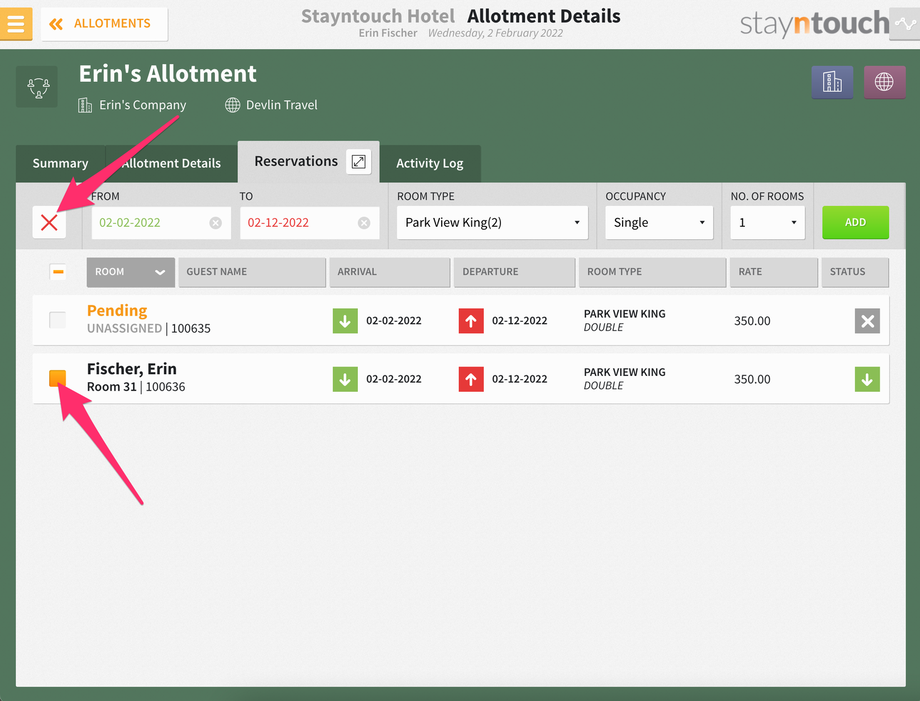Sort by ARRIVAL column
Screen dimensions: 920x701
[x=390, y=272]
